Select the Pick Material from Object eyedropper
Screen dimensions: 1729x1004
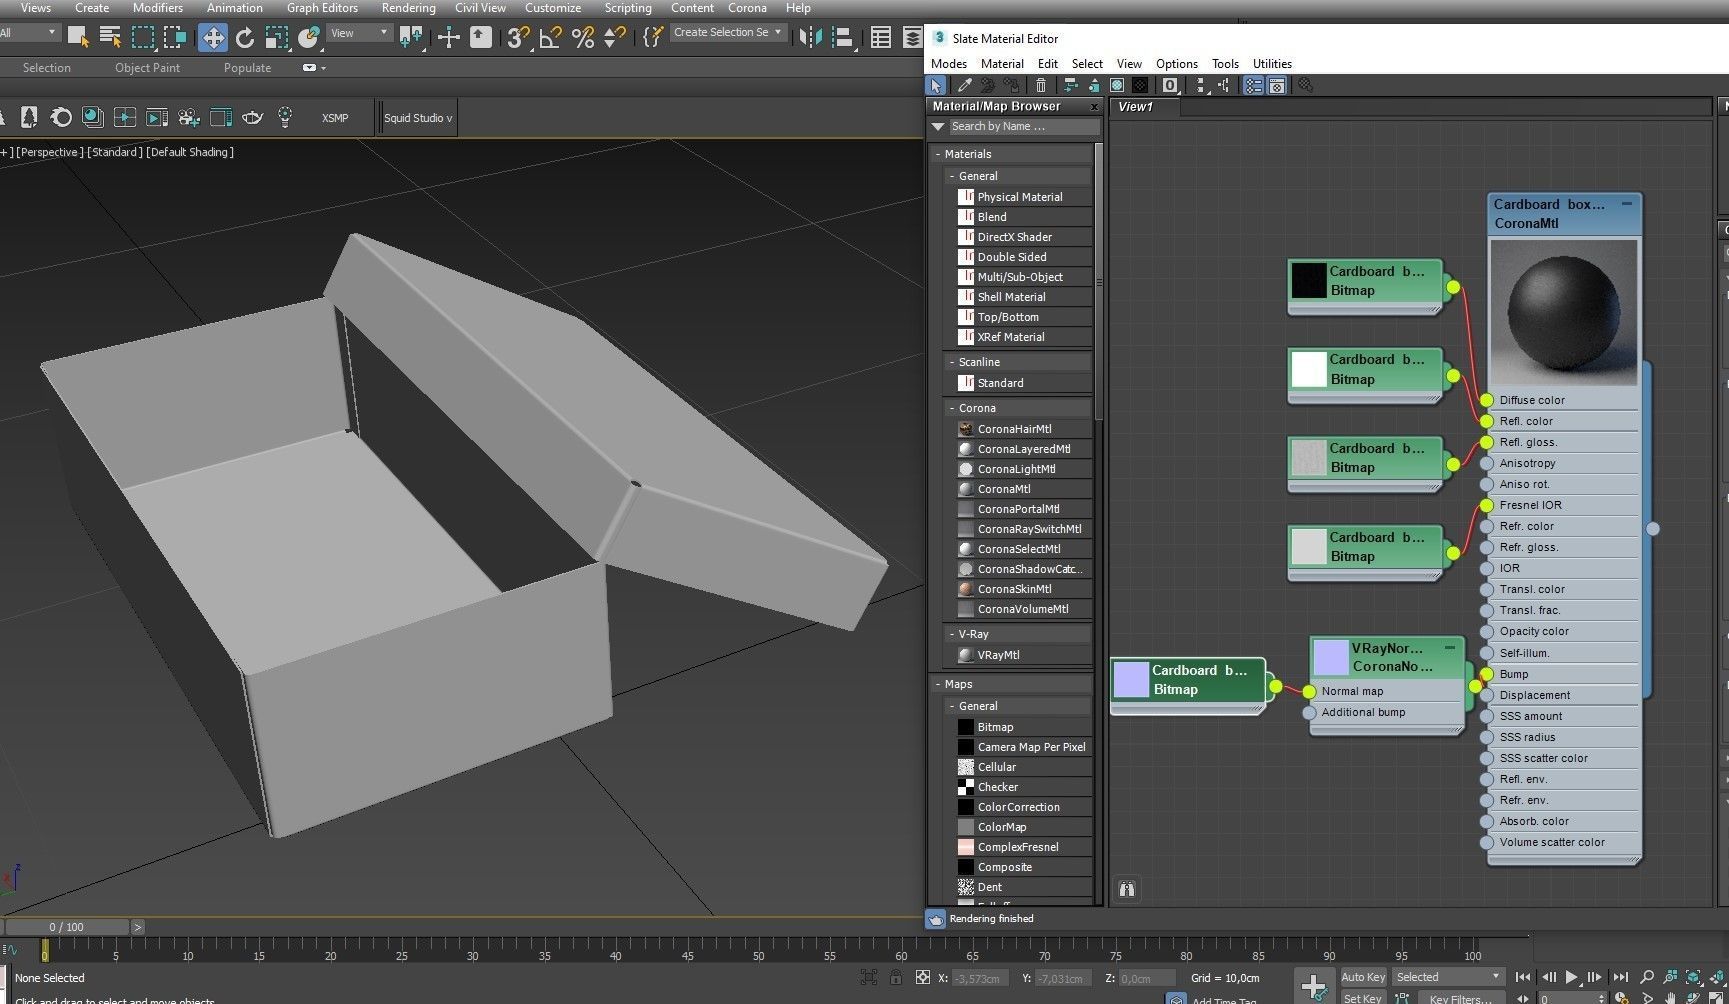964,86
